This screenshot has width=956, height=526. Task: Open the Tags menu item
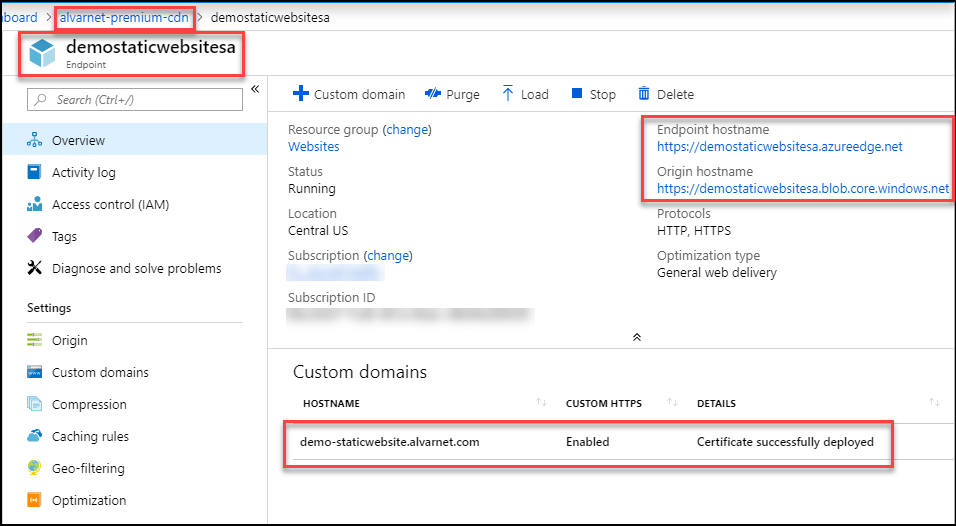click(134, 236)
